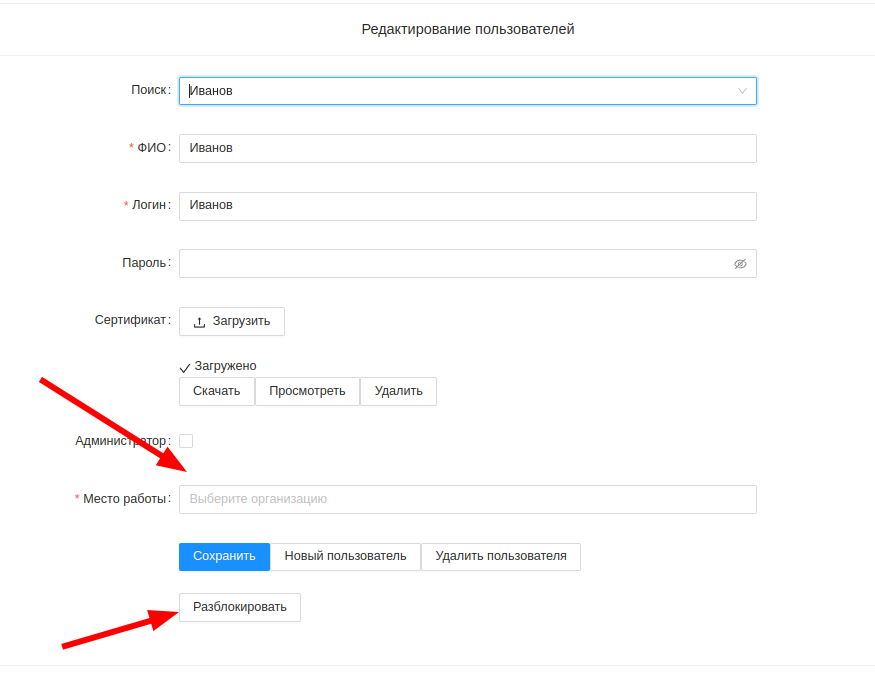Click into the Логин input field
The width and height of the screenshot is (875, 676).
pyautogui.click(x=467, y=206)
